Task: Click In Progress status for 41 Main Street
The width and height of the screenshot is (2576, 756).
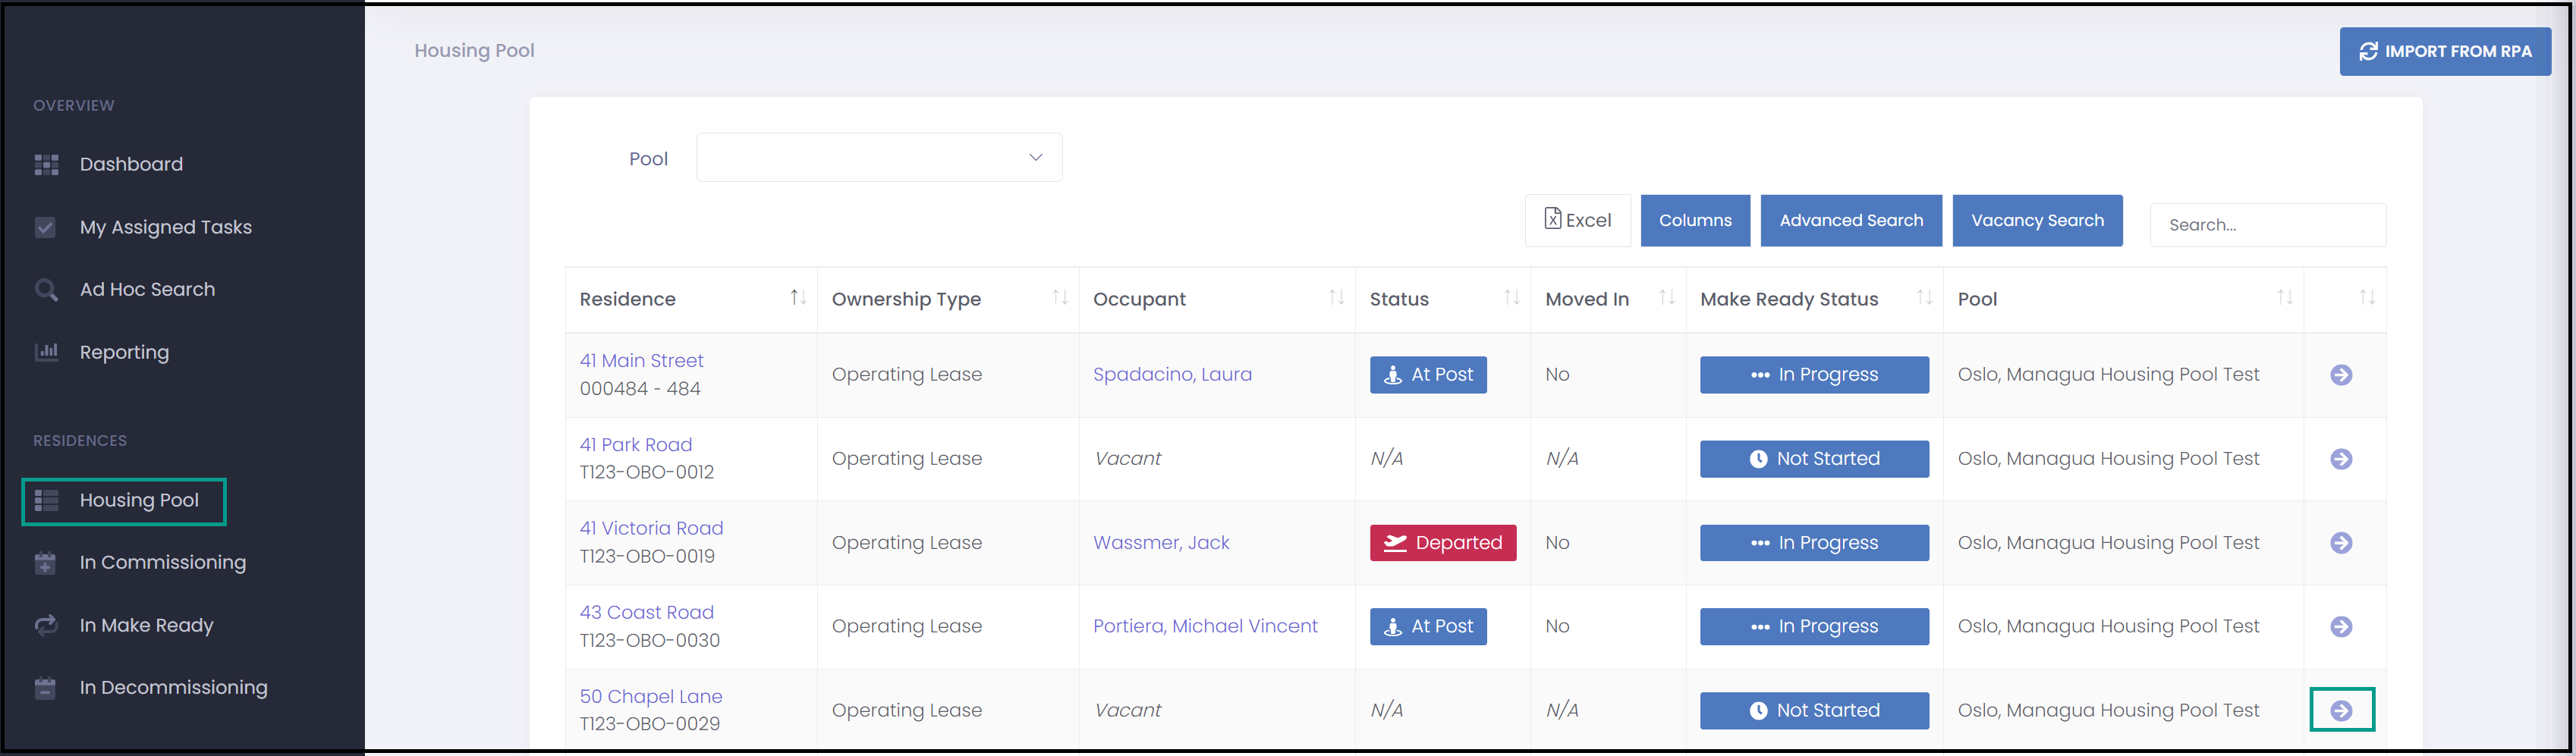Action: click(x=1814, y=375)
